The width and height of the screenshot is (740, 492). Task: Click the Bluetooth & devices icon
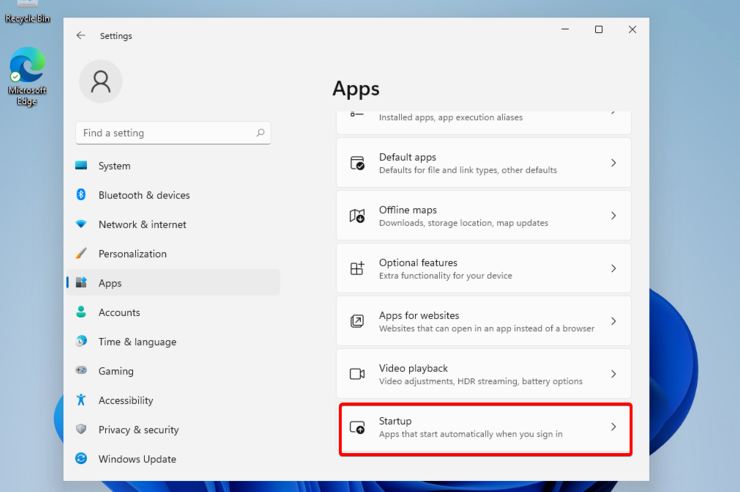coord(81,195)
